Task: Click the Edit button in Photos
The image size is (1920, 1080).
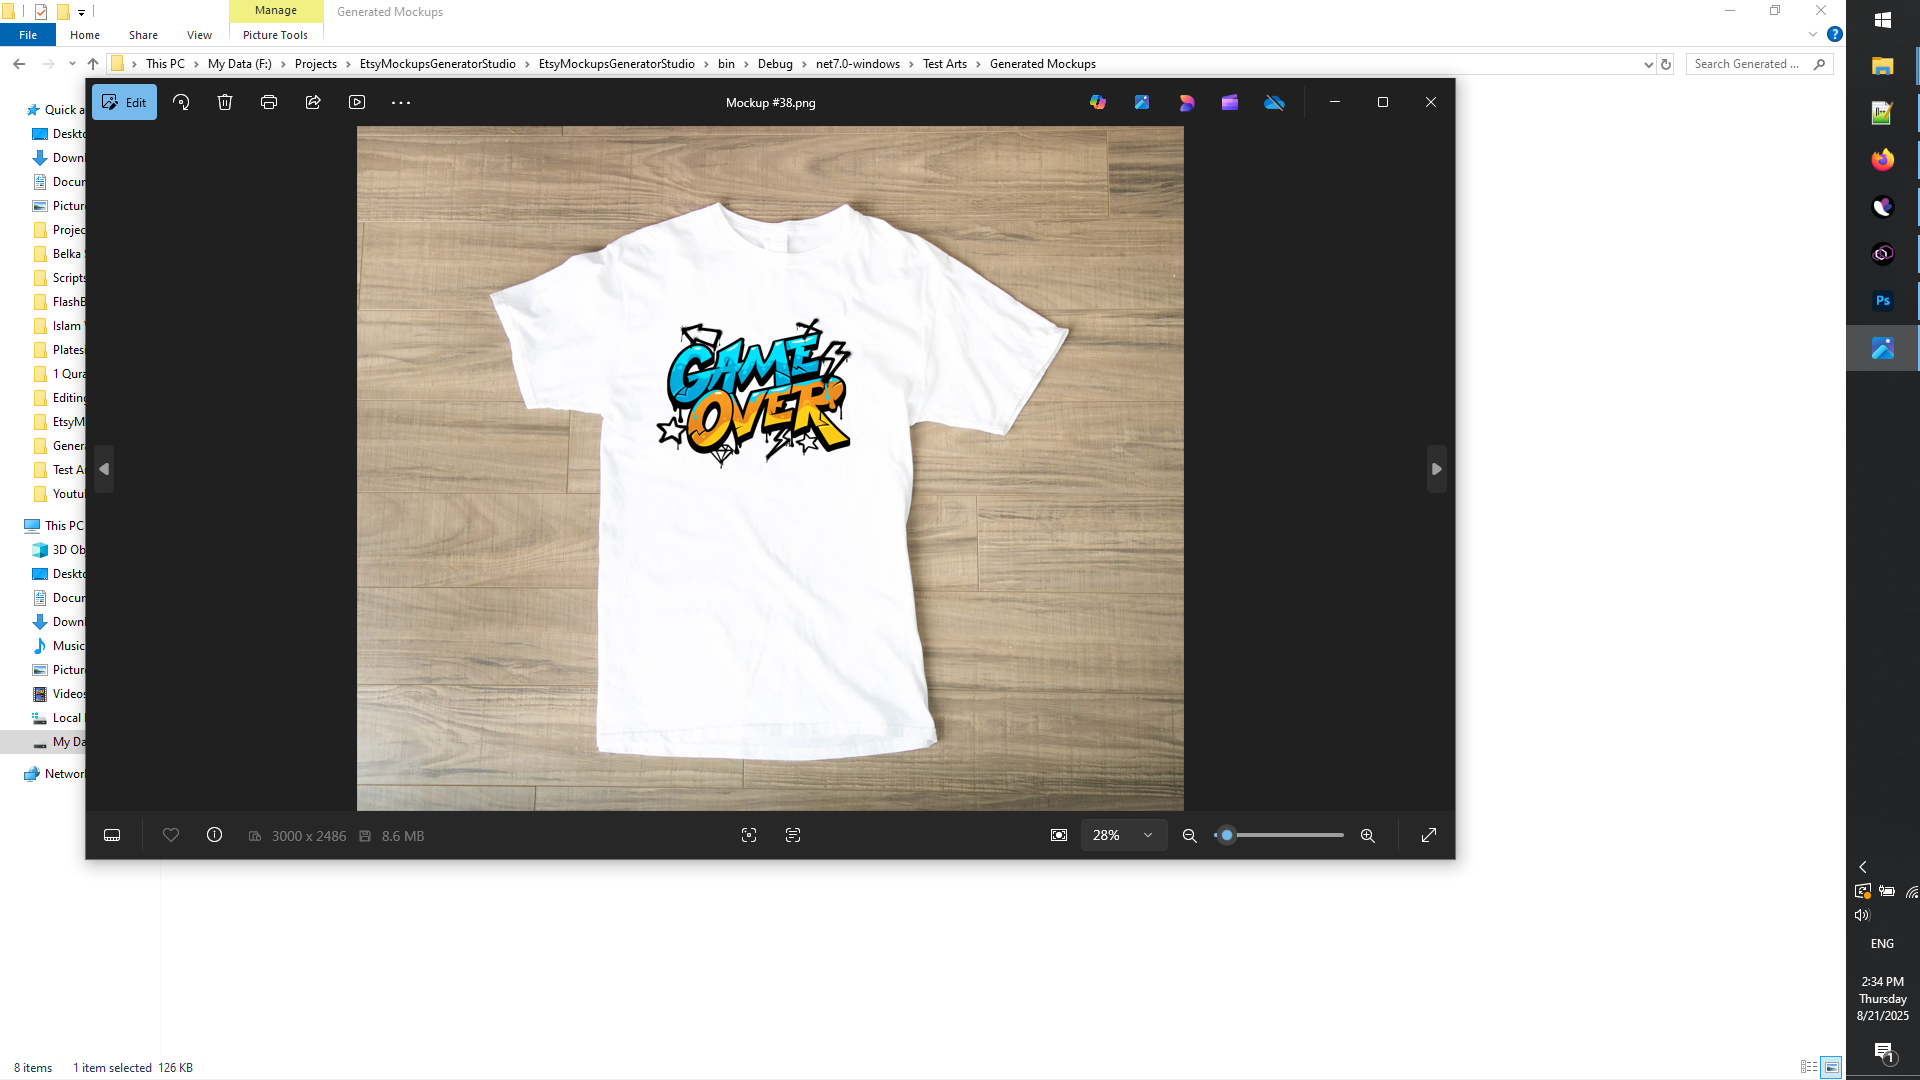Action: [124, 101]
